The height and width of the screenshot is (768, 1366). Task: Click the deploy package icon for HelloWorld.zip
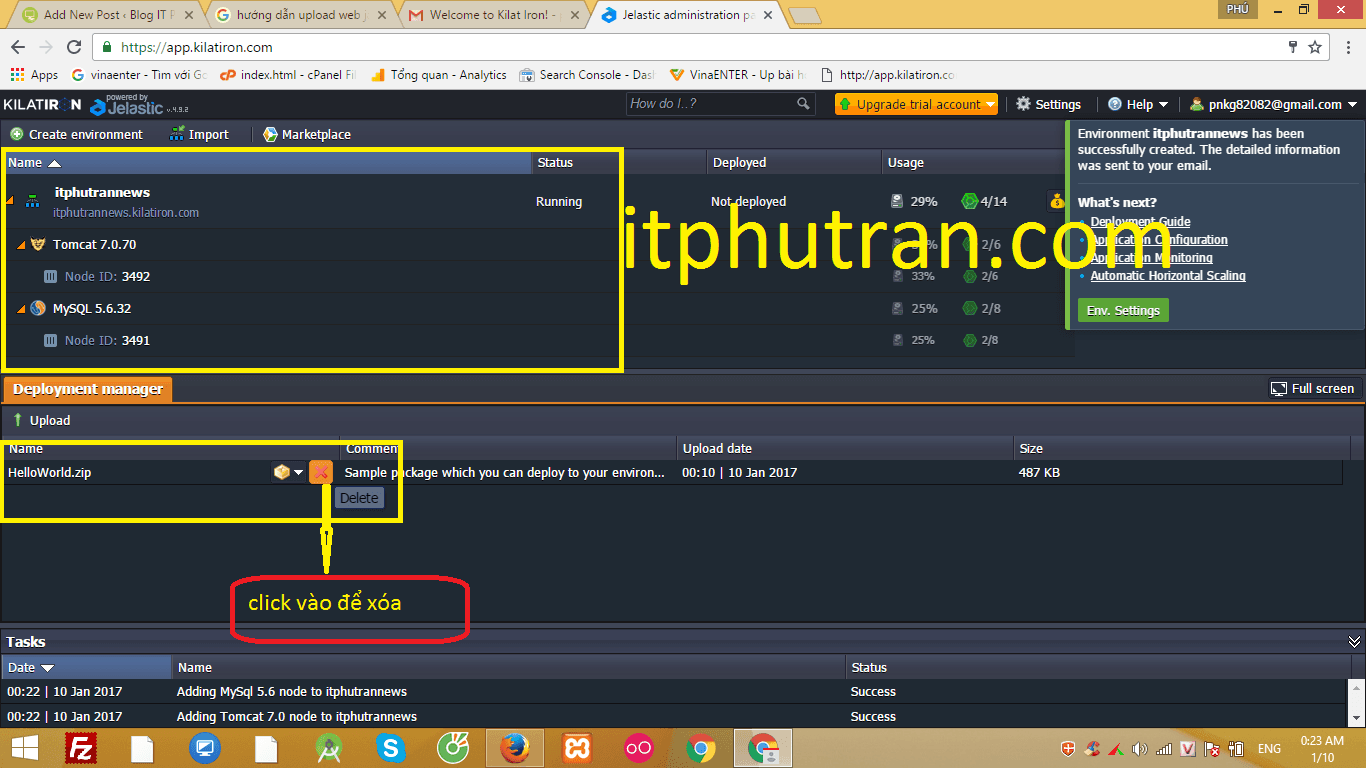click(281, 472)
